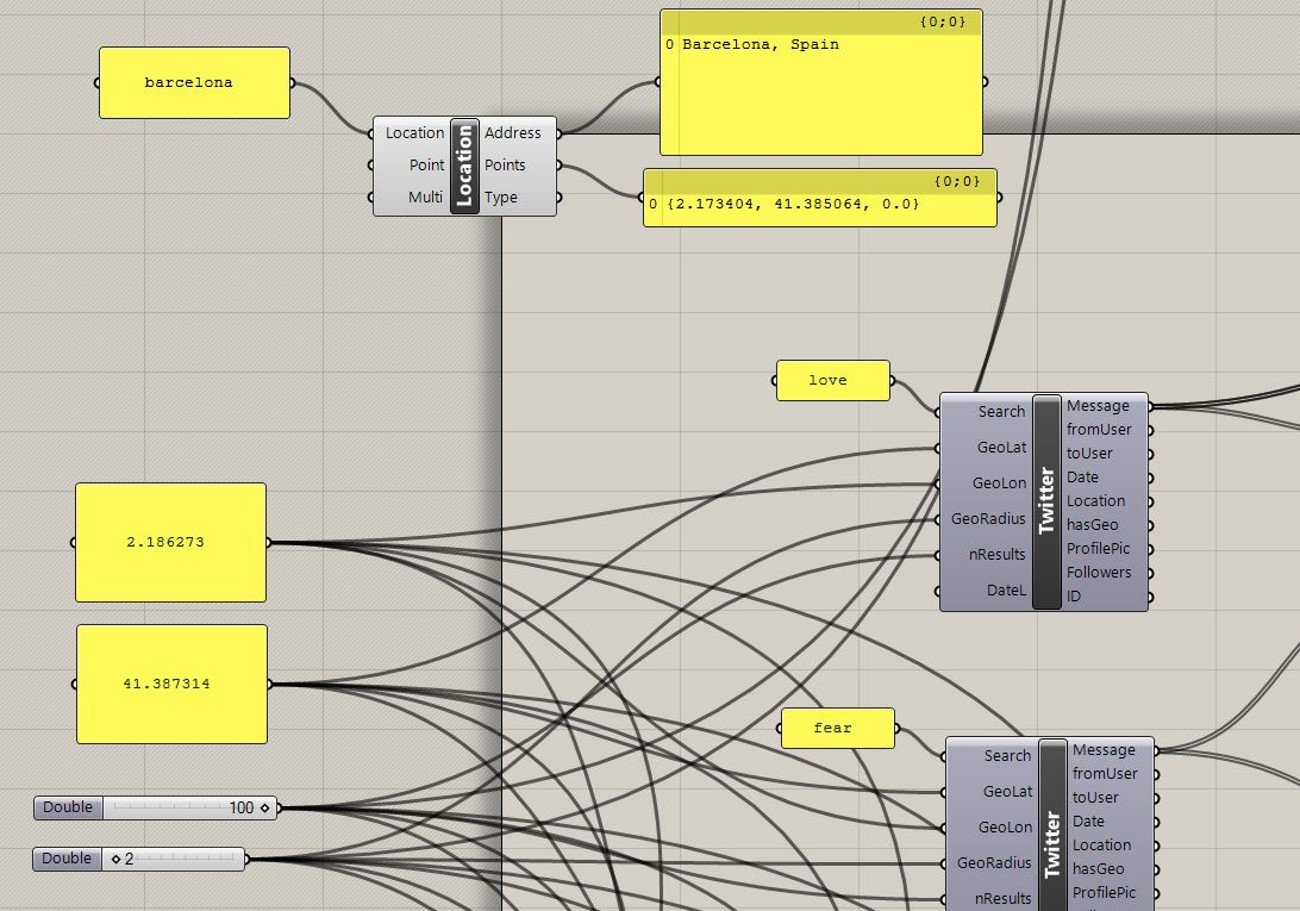Click the Points output of Location component

(x=505, y=165)
